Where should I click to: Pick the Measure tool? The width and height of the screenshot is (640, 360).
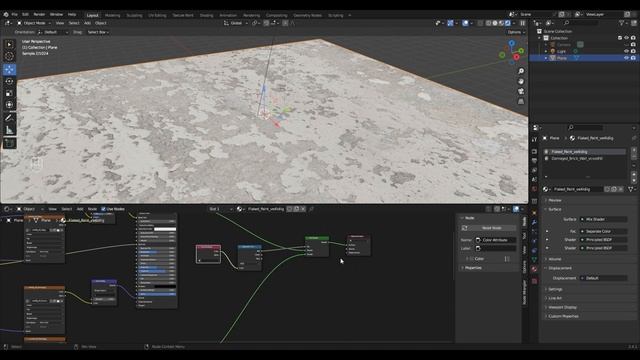(9, 130)
